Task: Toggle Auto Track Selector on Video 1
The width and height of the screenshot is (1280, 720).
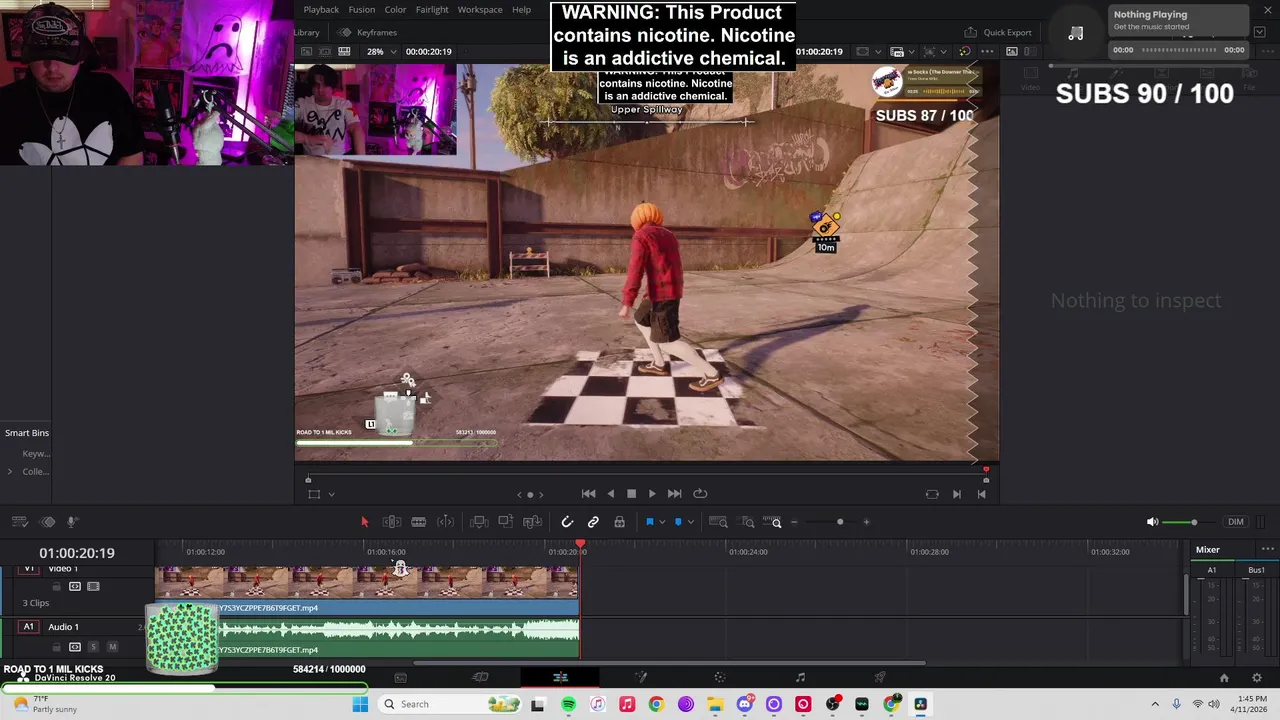Action: click(x=74, y=586)
